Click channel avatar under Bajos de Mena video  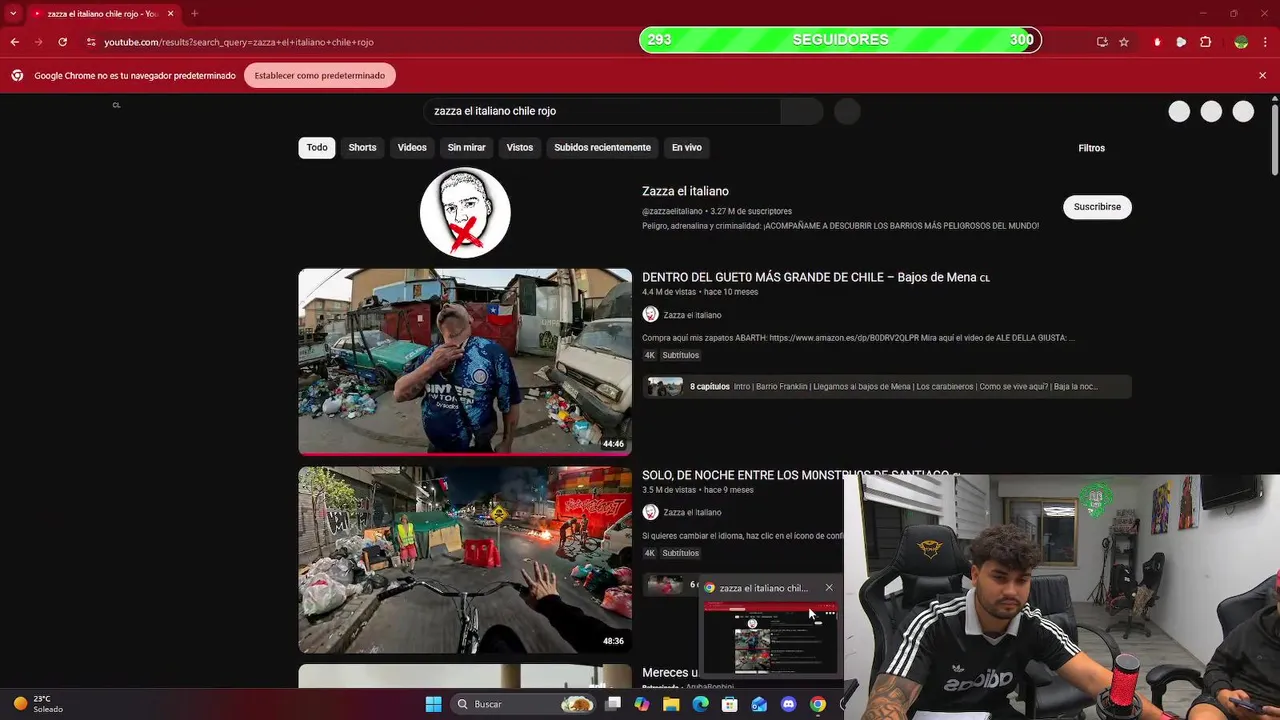[x=650, y=315]
